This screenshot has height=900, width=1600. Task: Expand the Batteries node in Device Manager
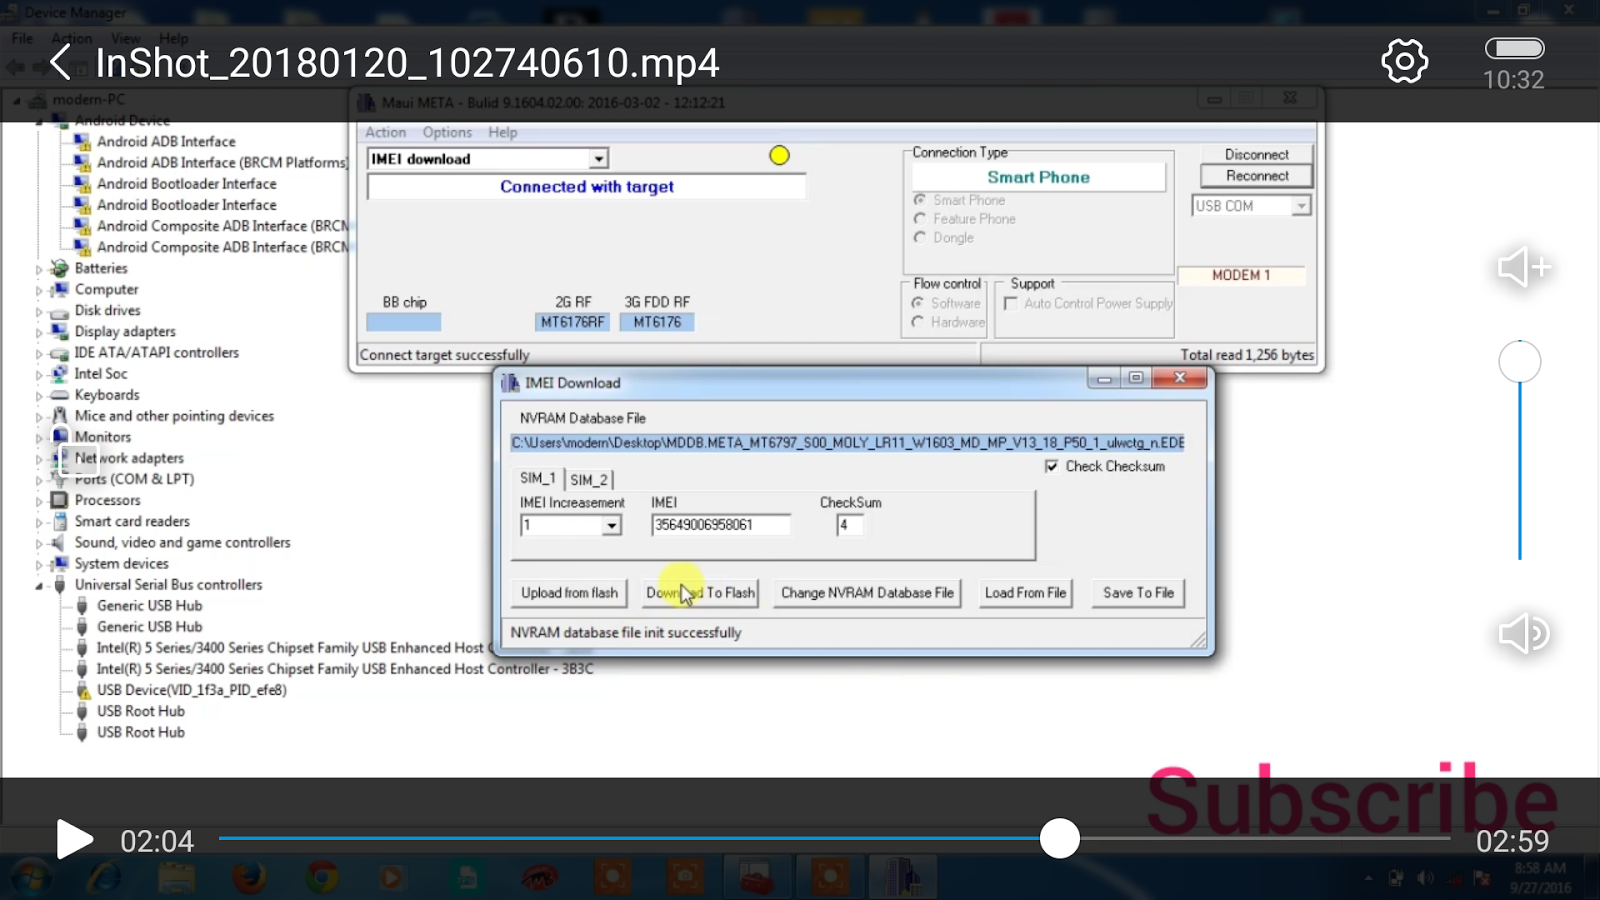[40, 269]
